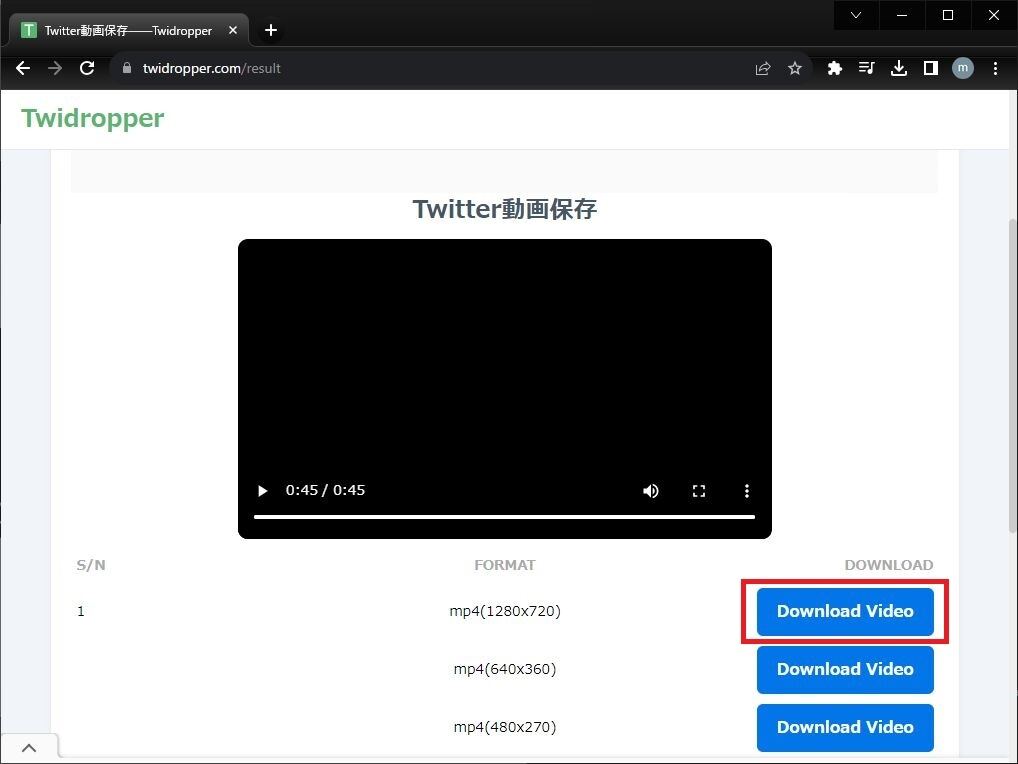Open the browser extensions puzzle icon
Viewport: 1018px width, 764px height.
tap(834, 68)
